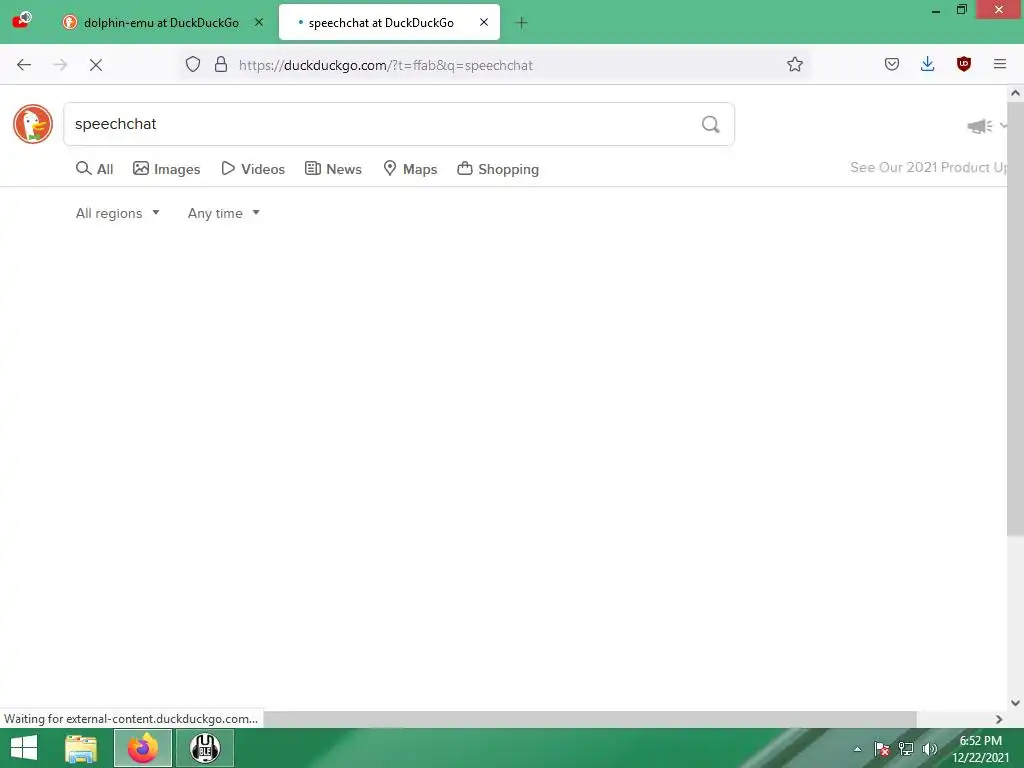The height and width of the screenshot is (768, 1024).
Task: Click the taskbar clock showing 6:52 PM
Action: 980,749
